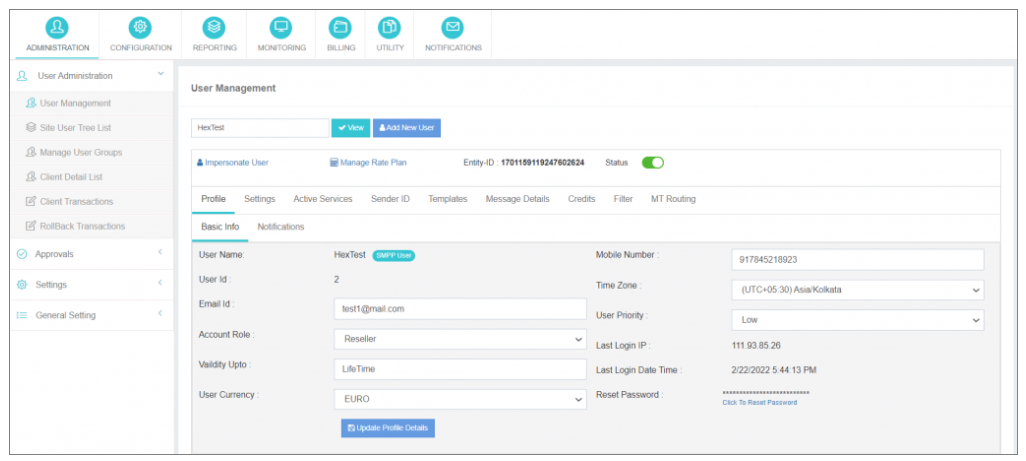
Task: Switch to the Credits tab
Action: 582,199
